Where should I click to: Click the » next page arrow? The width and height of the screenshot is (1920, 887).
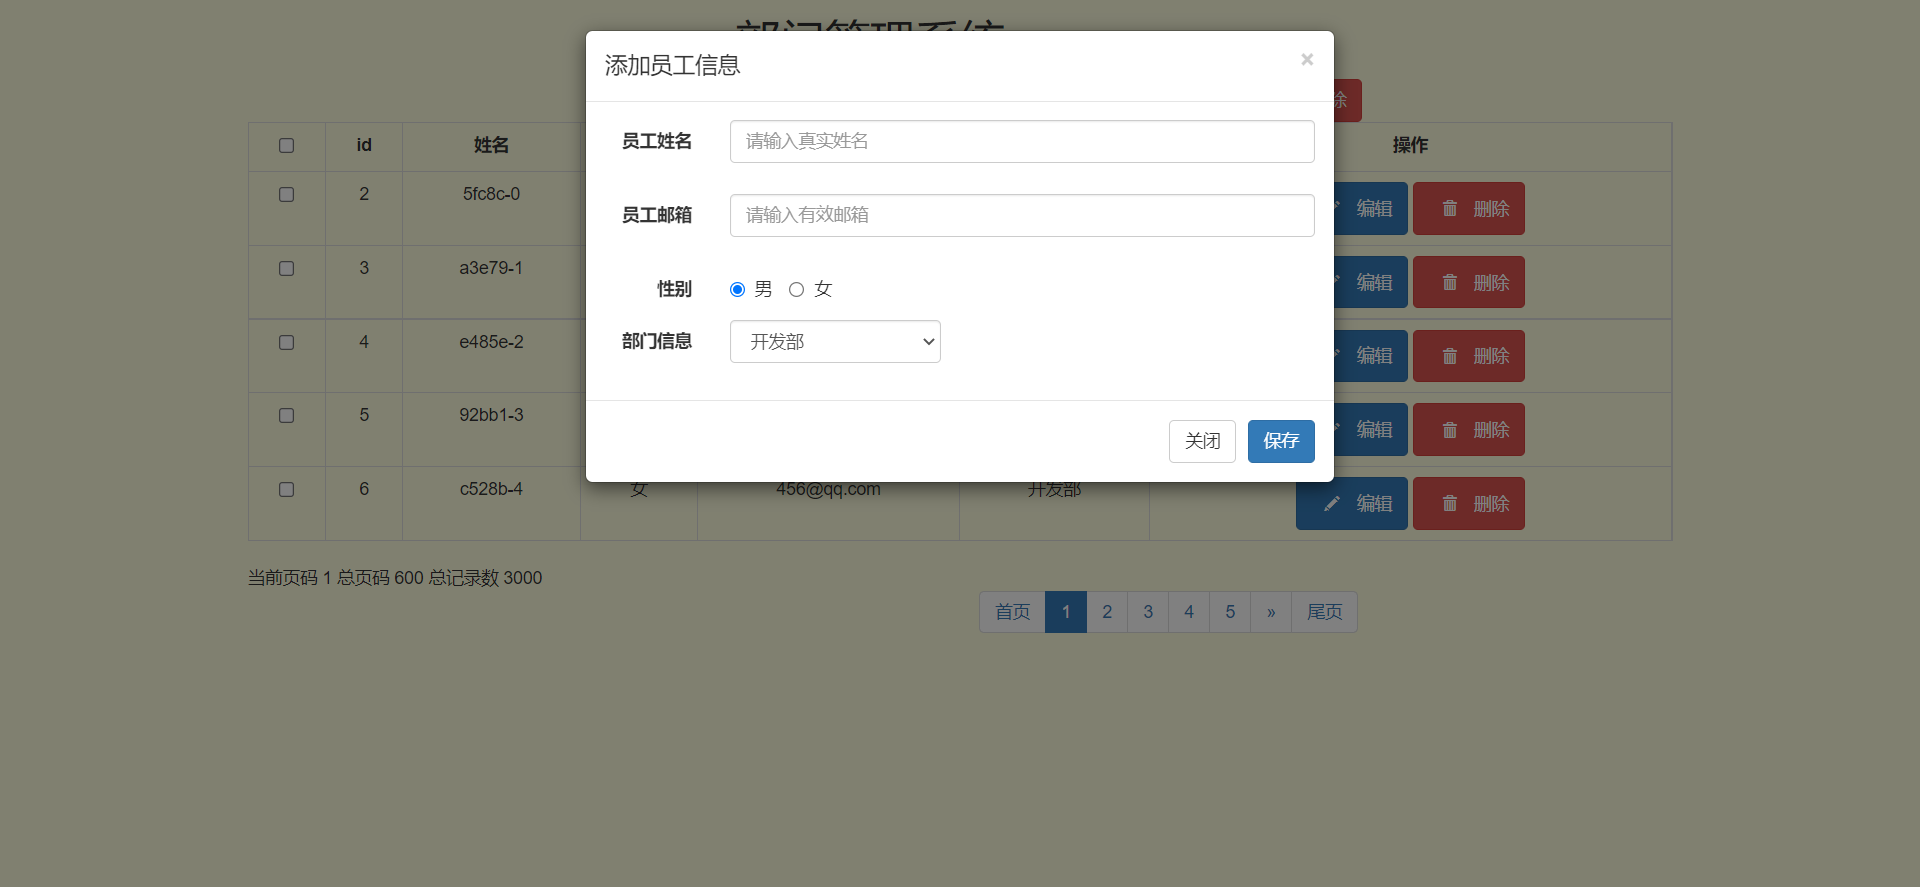(x=1271, y=612)
